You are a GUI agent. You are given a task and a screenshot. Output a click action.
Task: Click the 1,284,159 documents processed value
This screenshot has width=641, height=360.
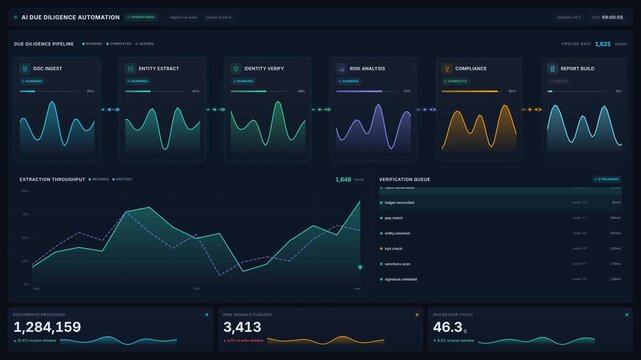tap(47, 327)
